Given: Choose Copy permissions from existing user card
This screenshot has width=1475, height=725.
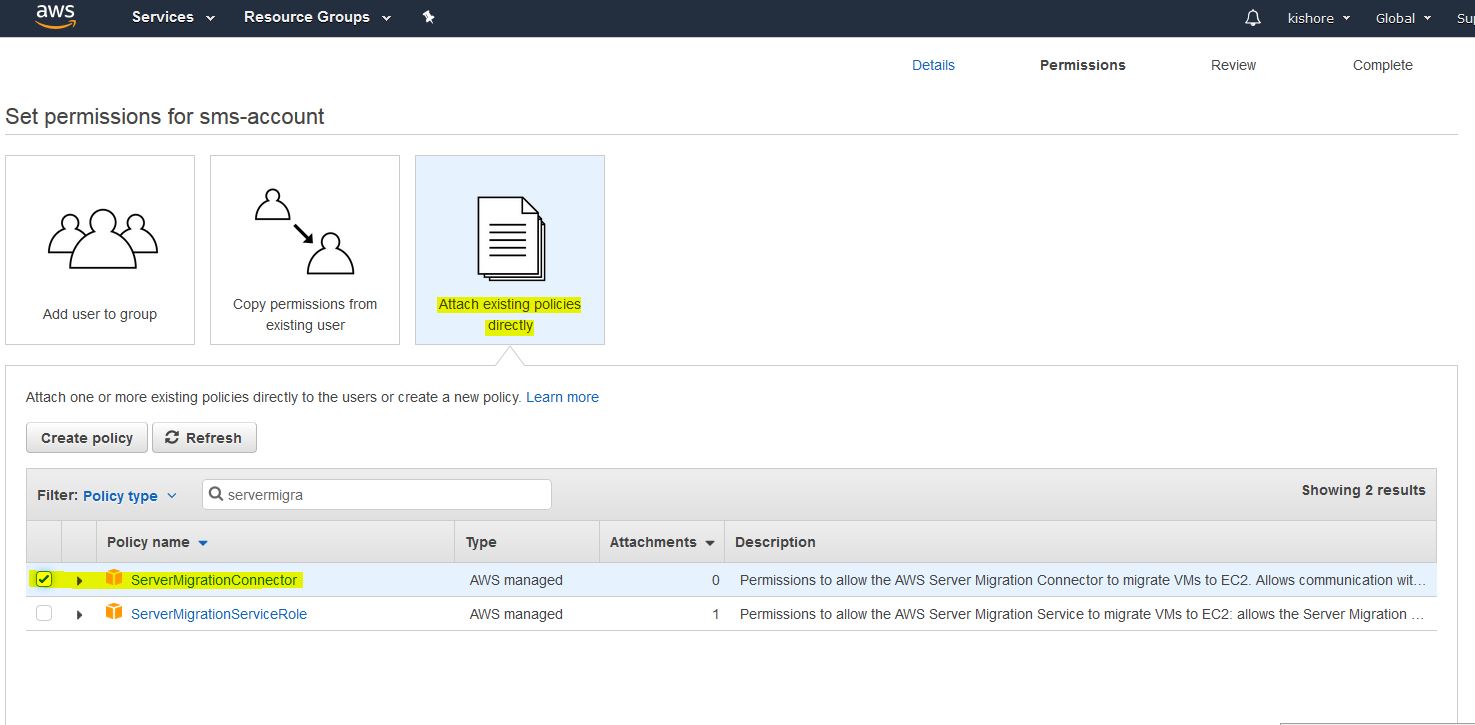Looking at the screenshot, I should [305, 250].
